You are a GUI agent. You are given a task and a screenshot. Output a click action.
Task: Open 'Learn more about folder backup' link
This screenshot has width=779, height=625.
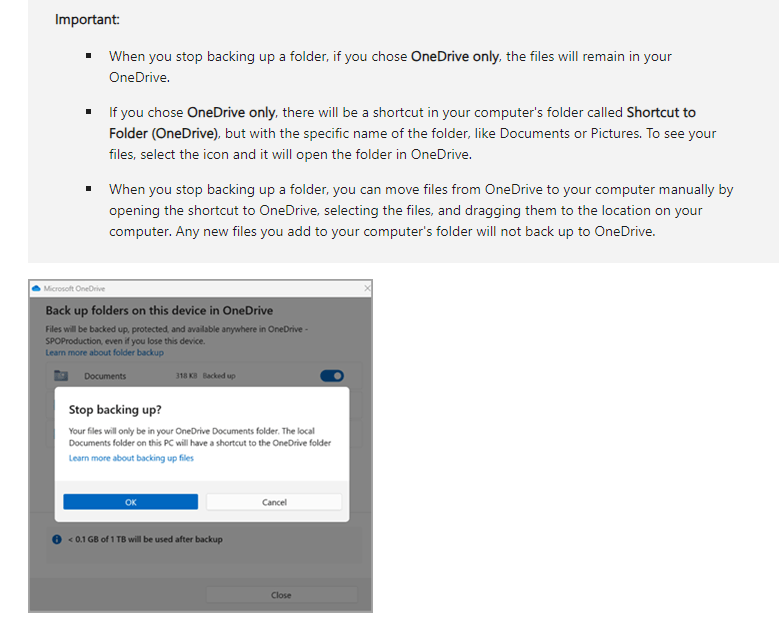[104, 352]
